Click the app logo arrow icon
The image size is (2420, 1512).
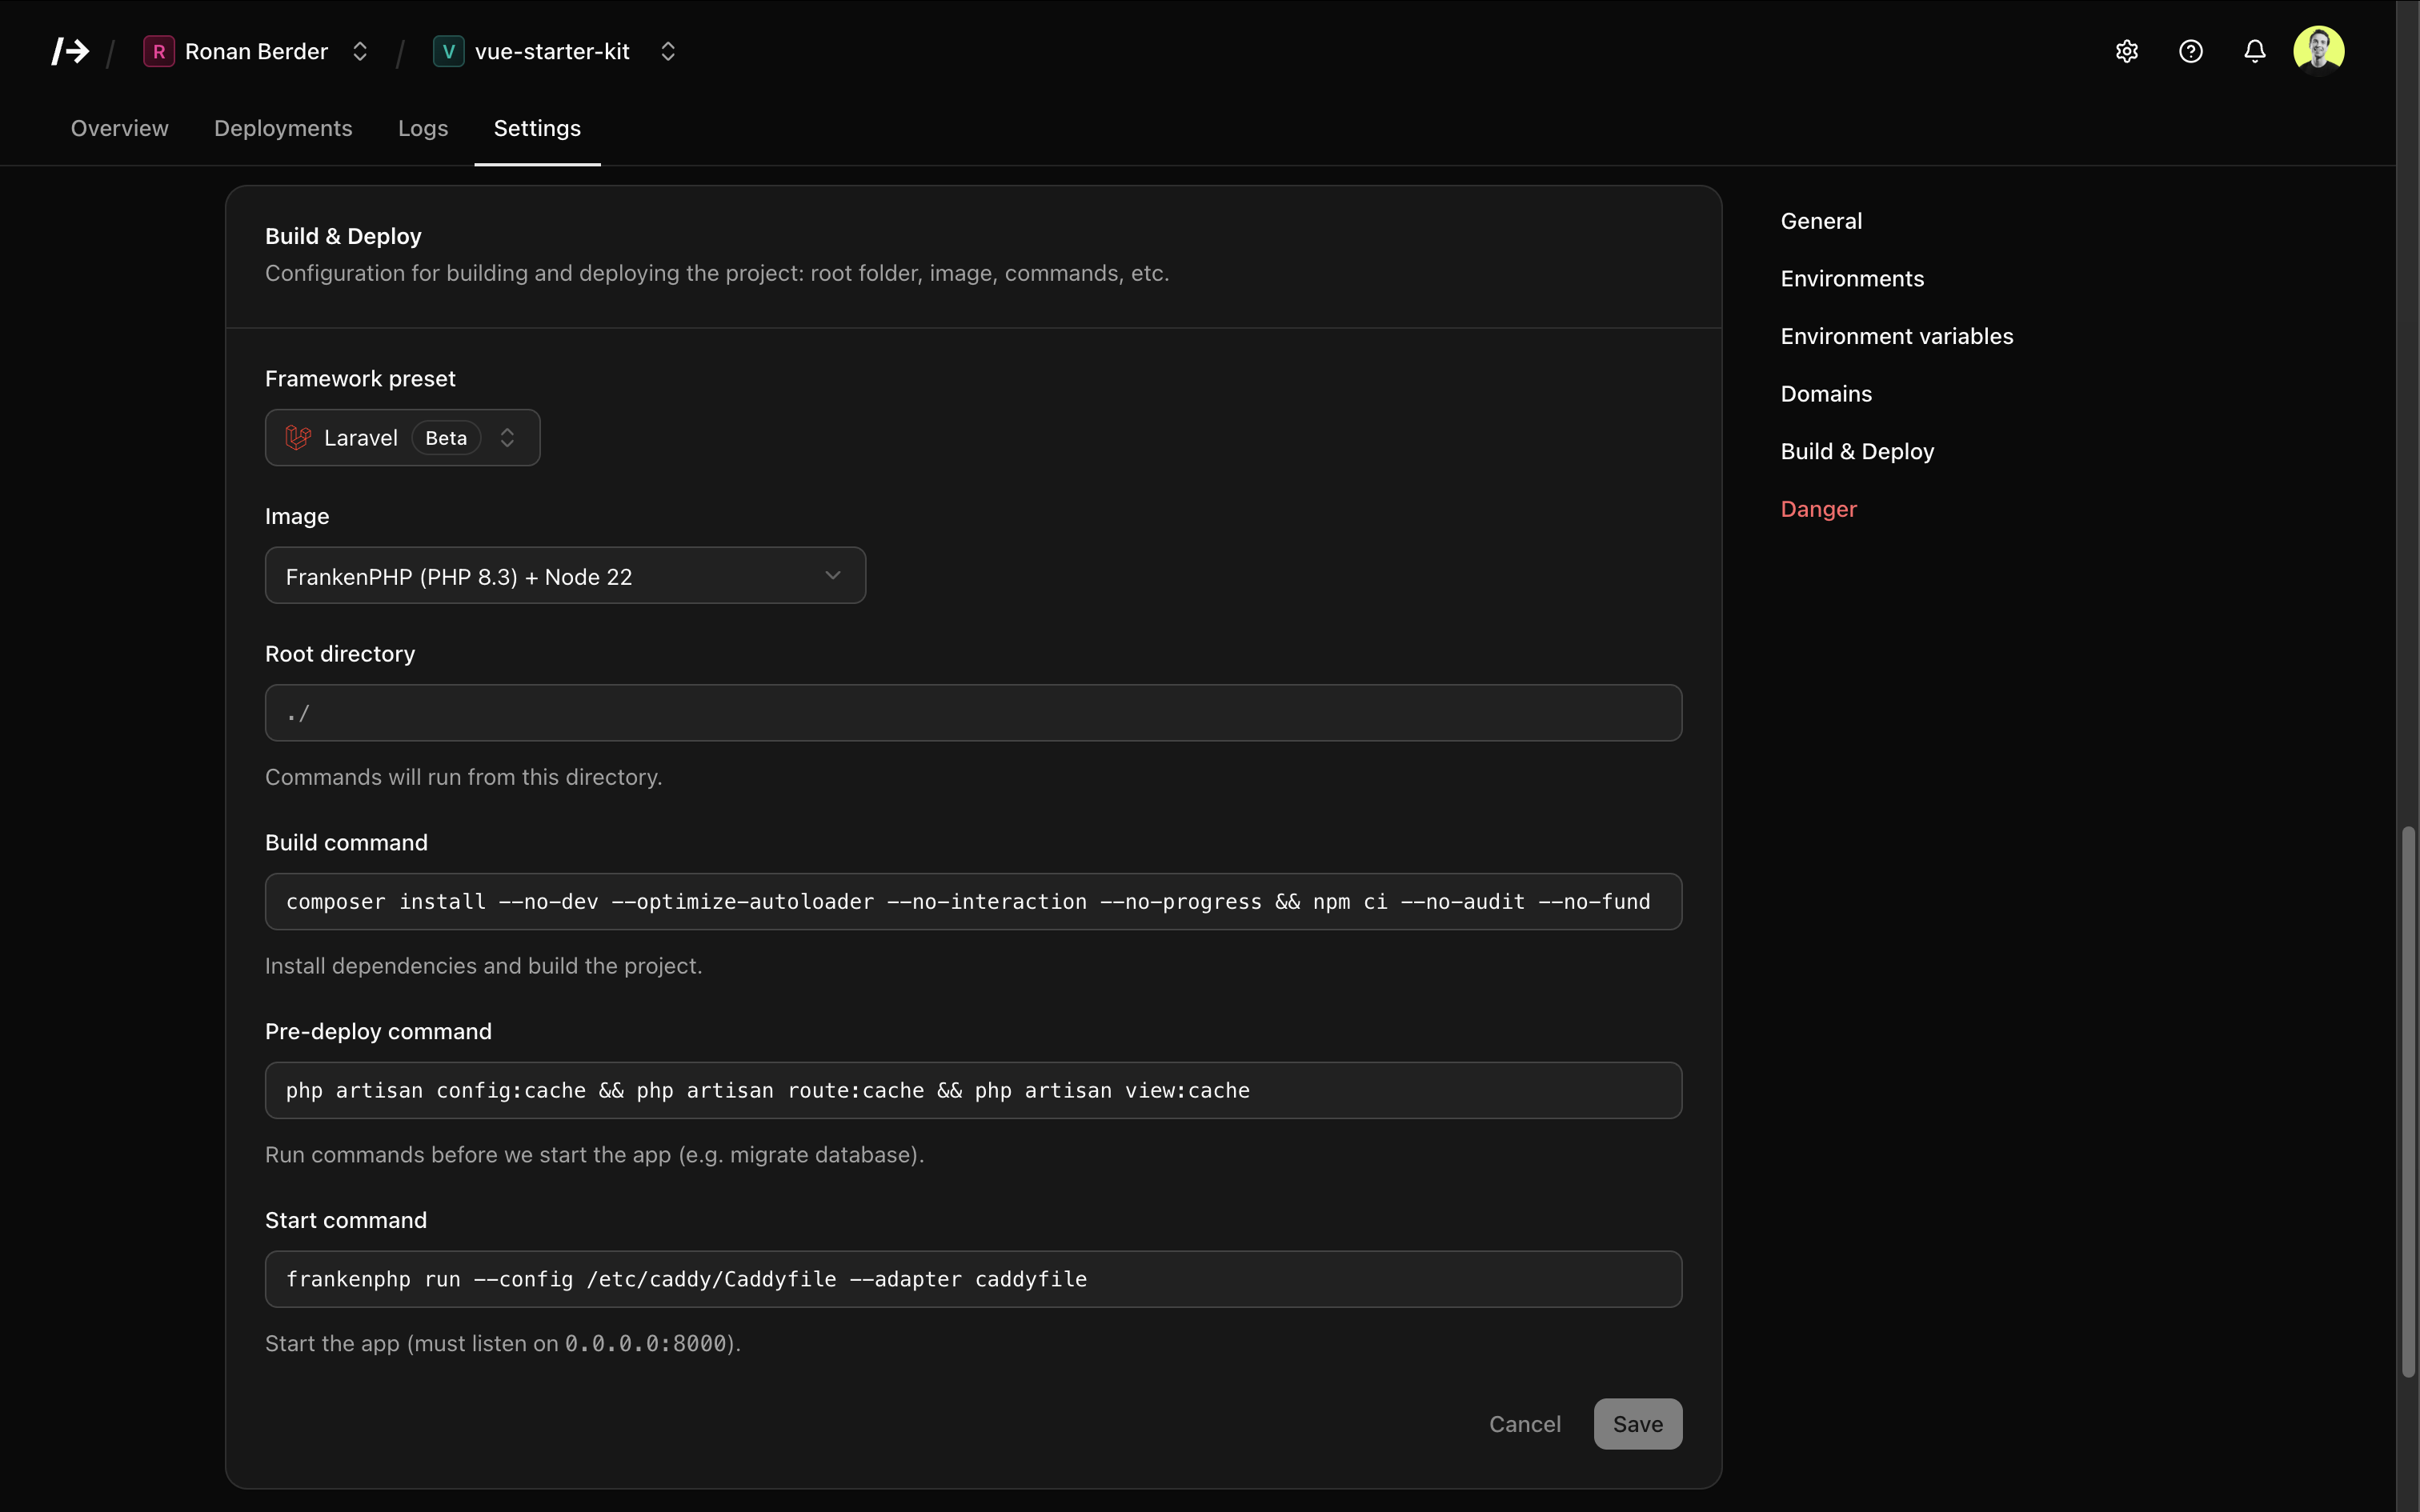click(71, 51)
